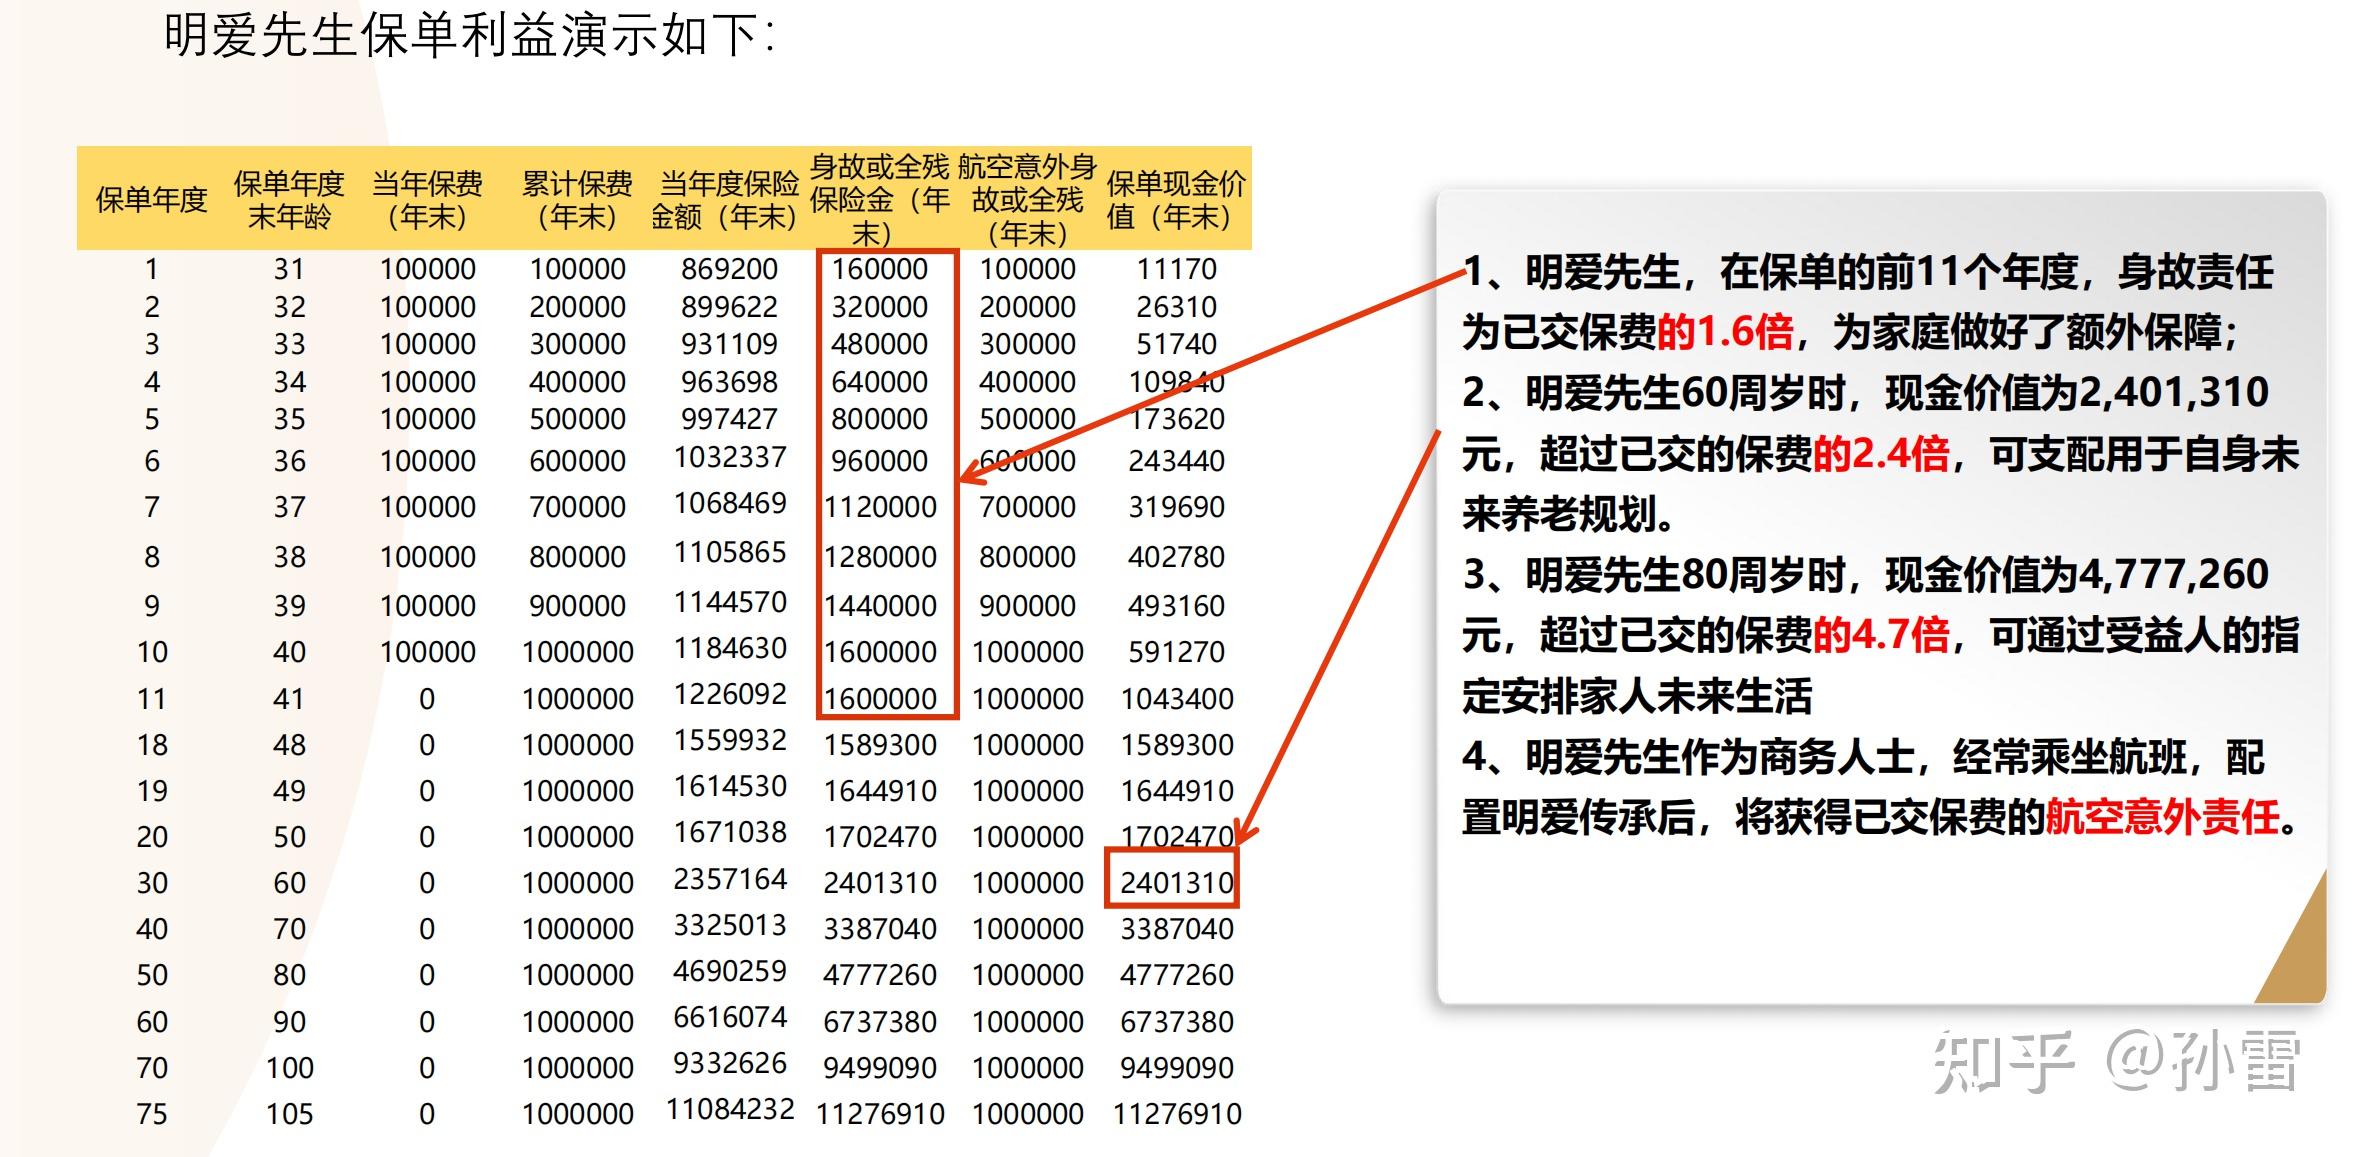Image resolution: width=2363 pixels, height=1157 pixels.
Task: Click the red text 的4.7倍
Action: point(1880,635)
